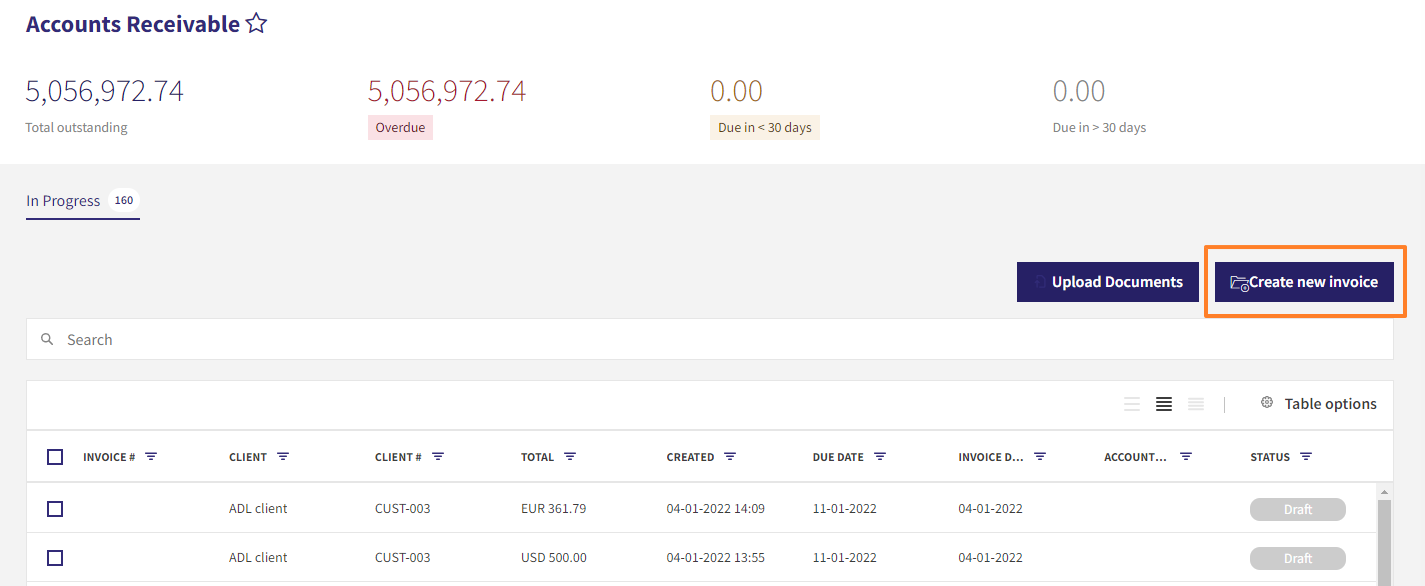The image size is (1425, 586).
Task: Tick the select-all checkbox in table header
Action: tap(55, 457)
